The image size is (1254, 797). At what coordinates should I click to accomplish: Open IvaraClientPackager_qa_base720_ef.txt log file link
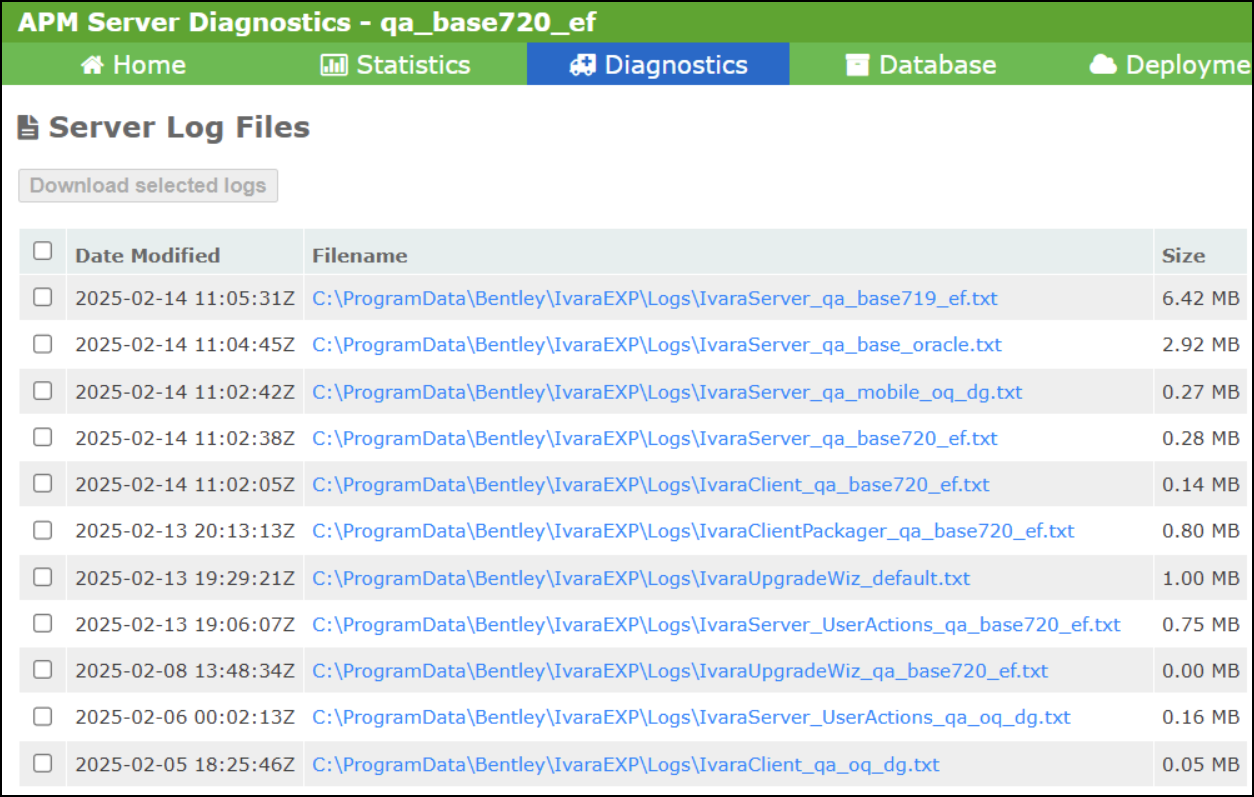(x=693, y=531)
